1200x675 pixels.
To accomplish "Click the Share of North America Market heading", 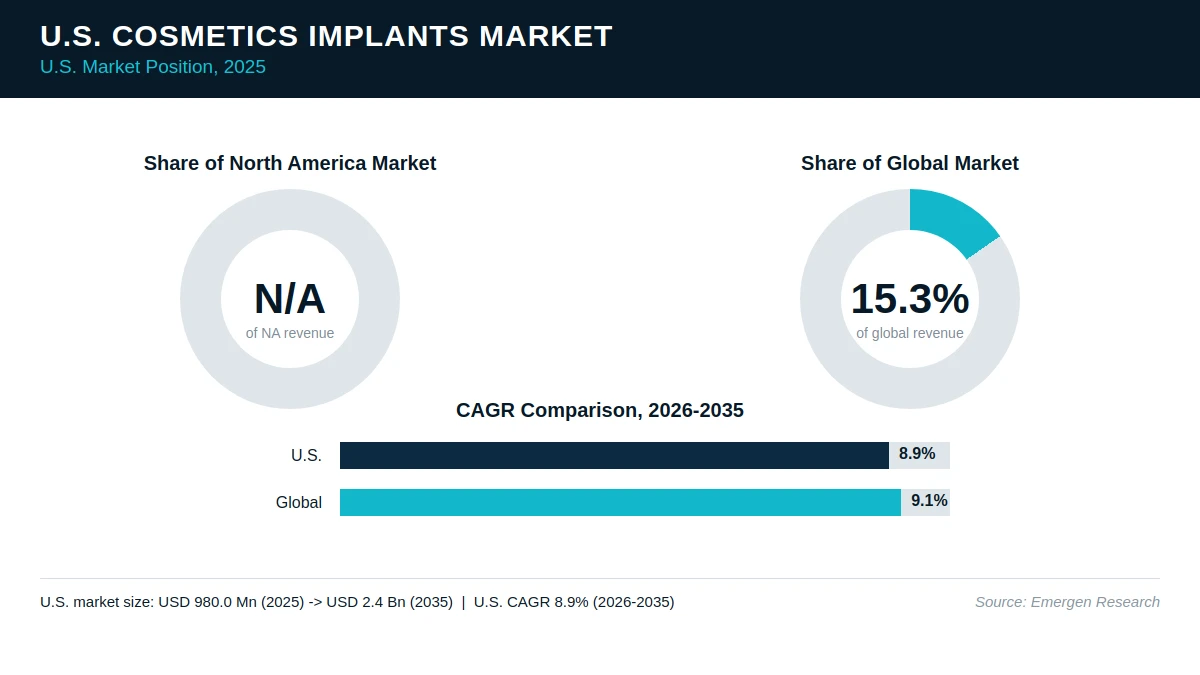I will pyautogui.click(x=290, y=163).
